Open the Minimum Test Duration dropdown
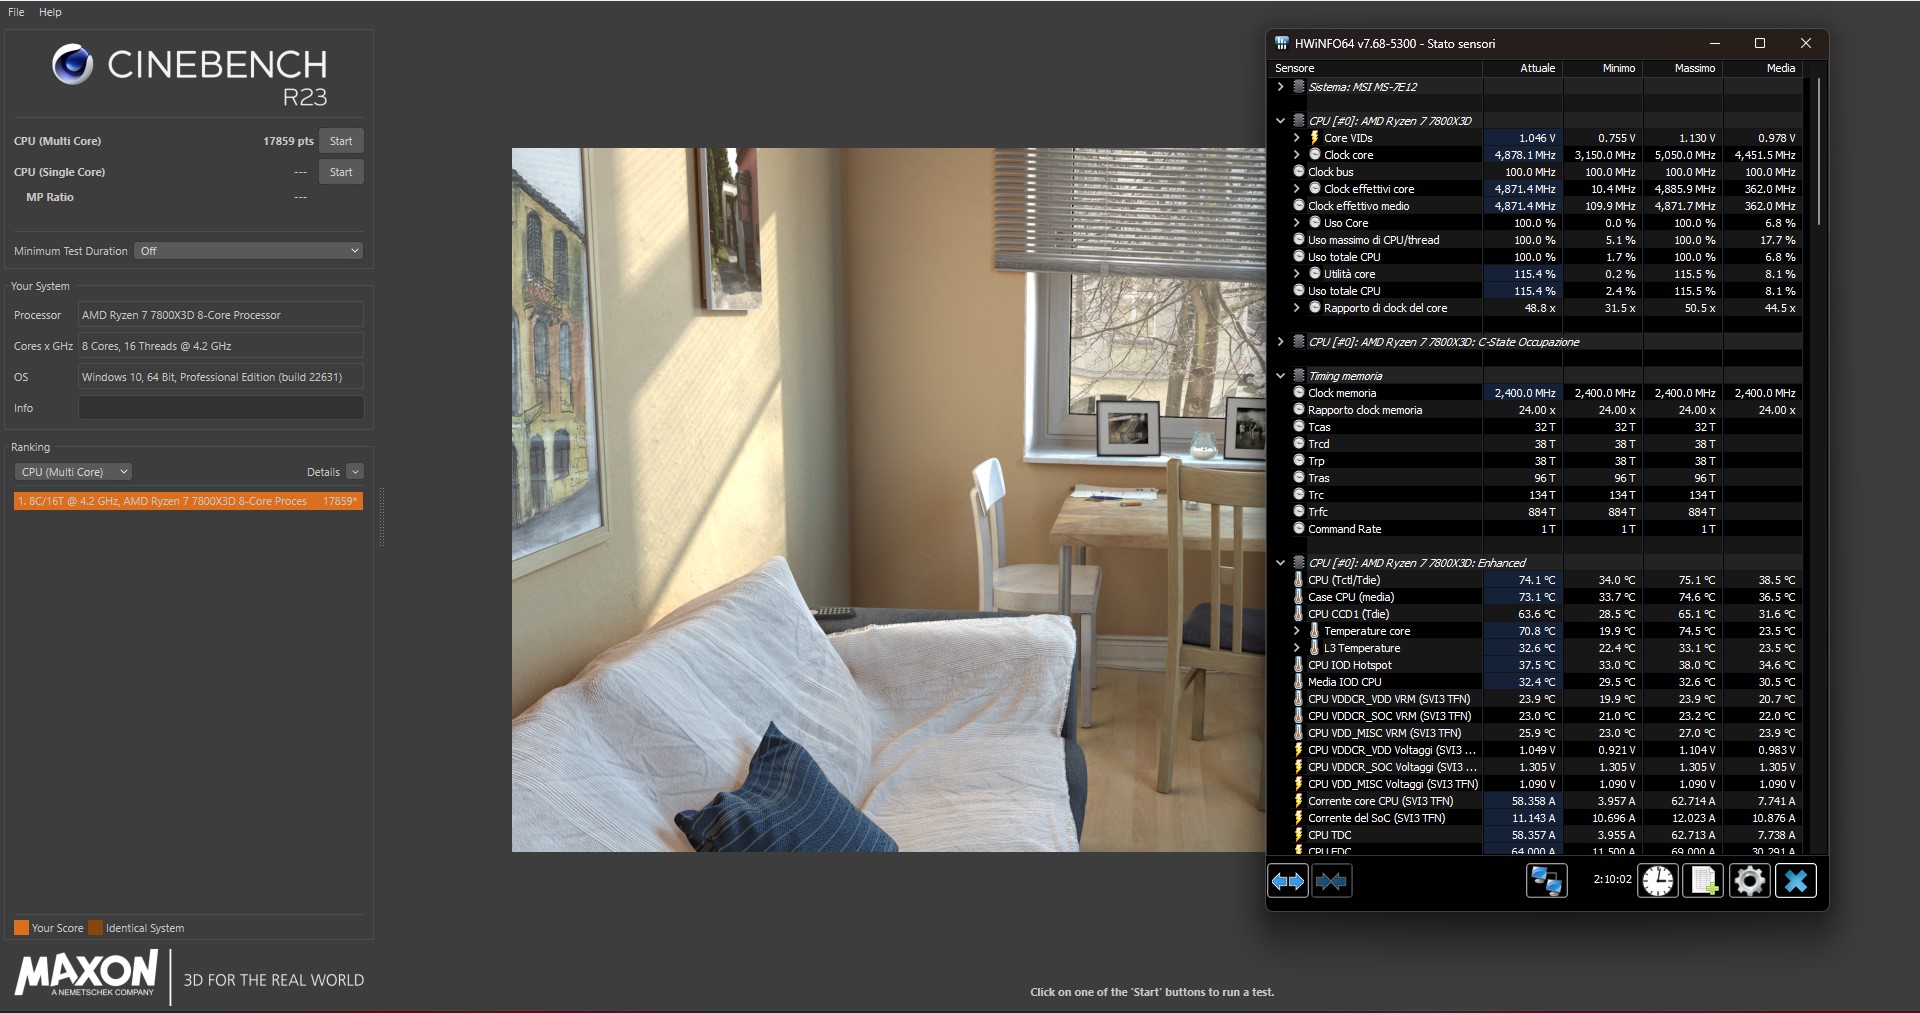1920x1013 pixels. pyautogui.click(x=248, y=251)
